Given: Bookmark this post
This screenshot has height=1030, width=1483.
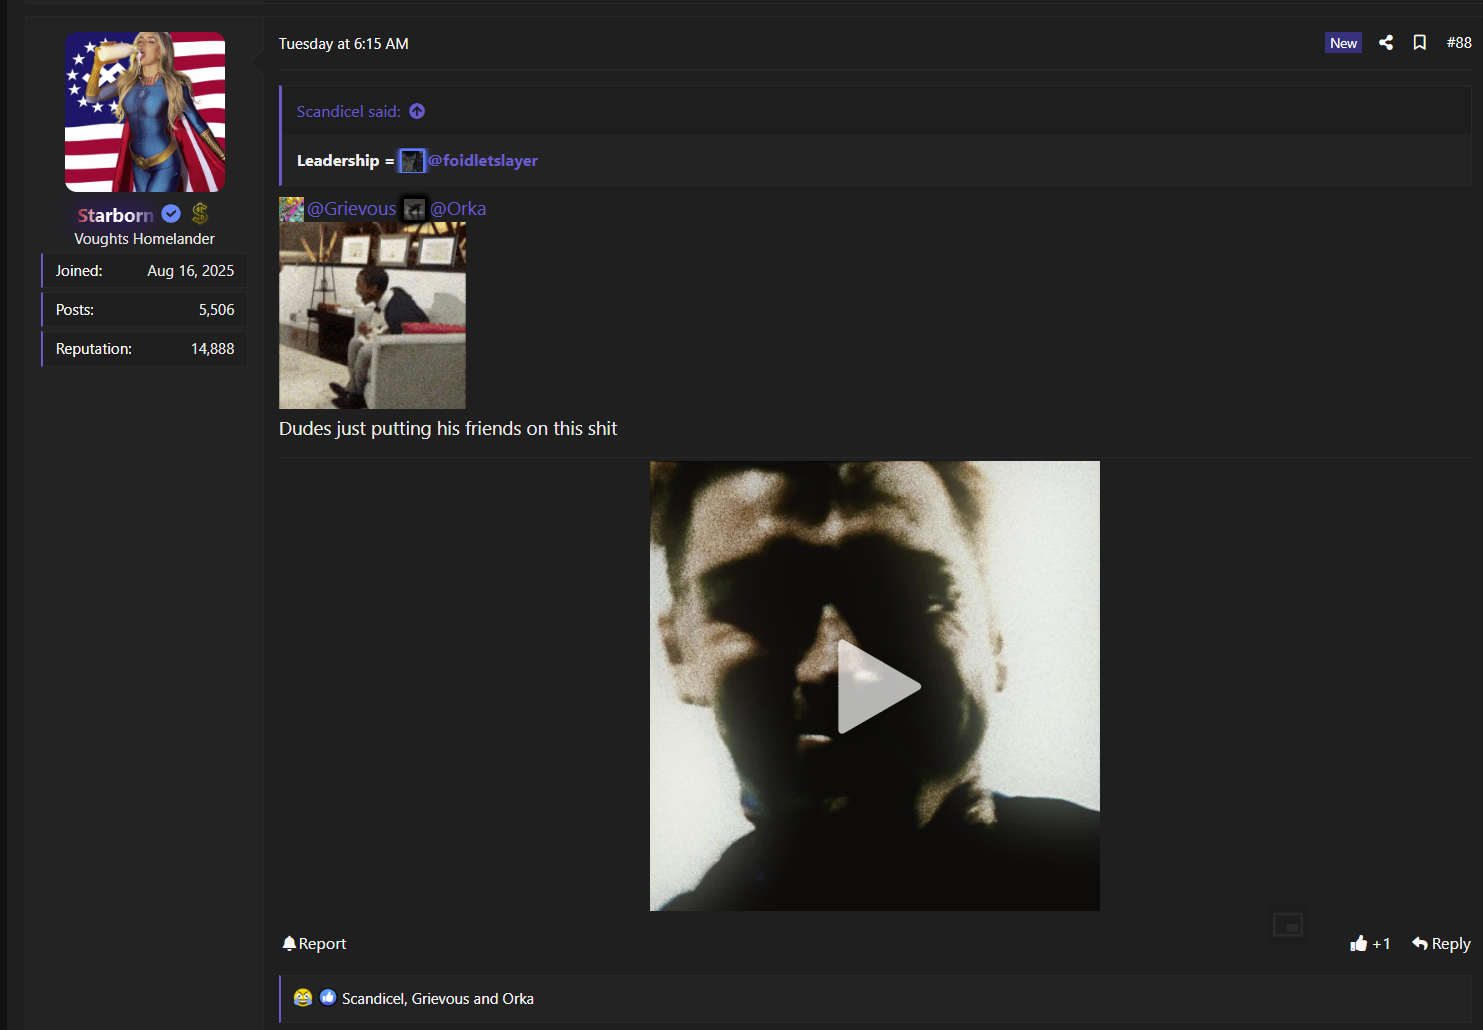Looking at the screenshot, I should pyautogui.click(x=1419, y=43).
